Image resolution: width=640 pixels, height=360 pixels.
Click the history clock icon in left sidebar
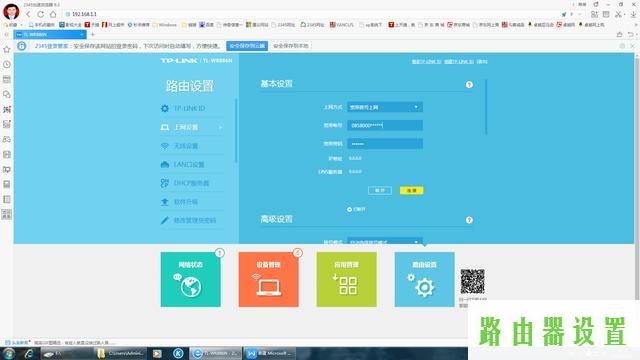pos(7,64)
